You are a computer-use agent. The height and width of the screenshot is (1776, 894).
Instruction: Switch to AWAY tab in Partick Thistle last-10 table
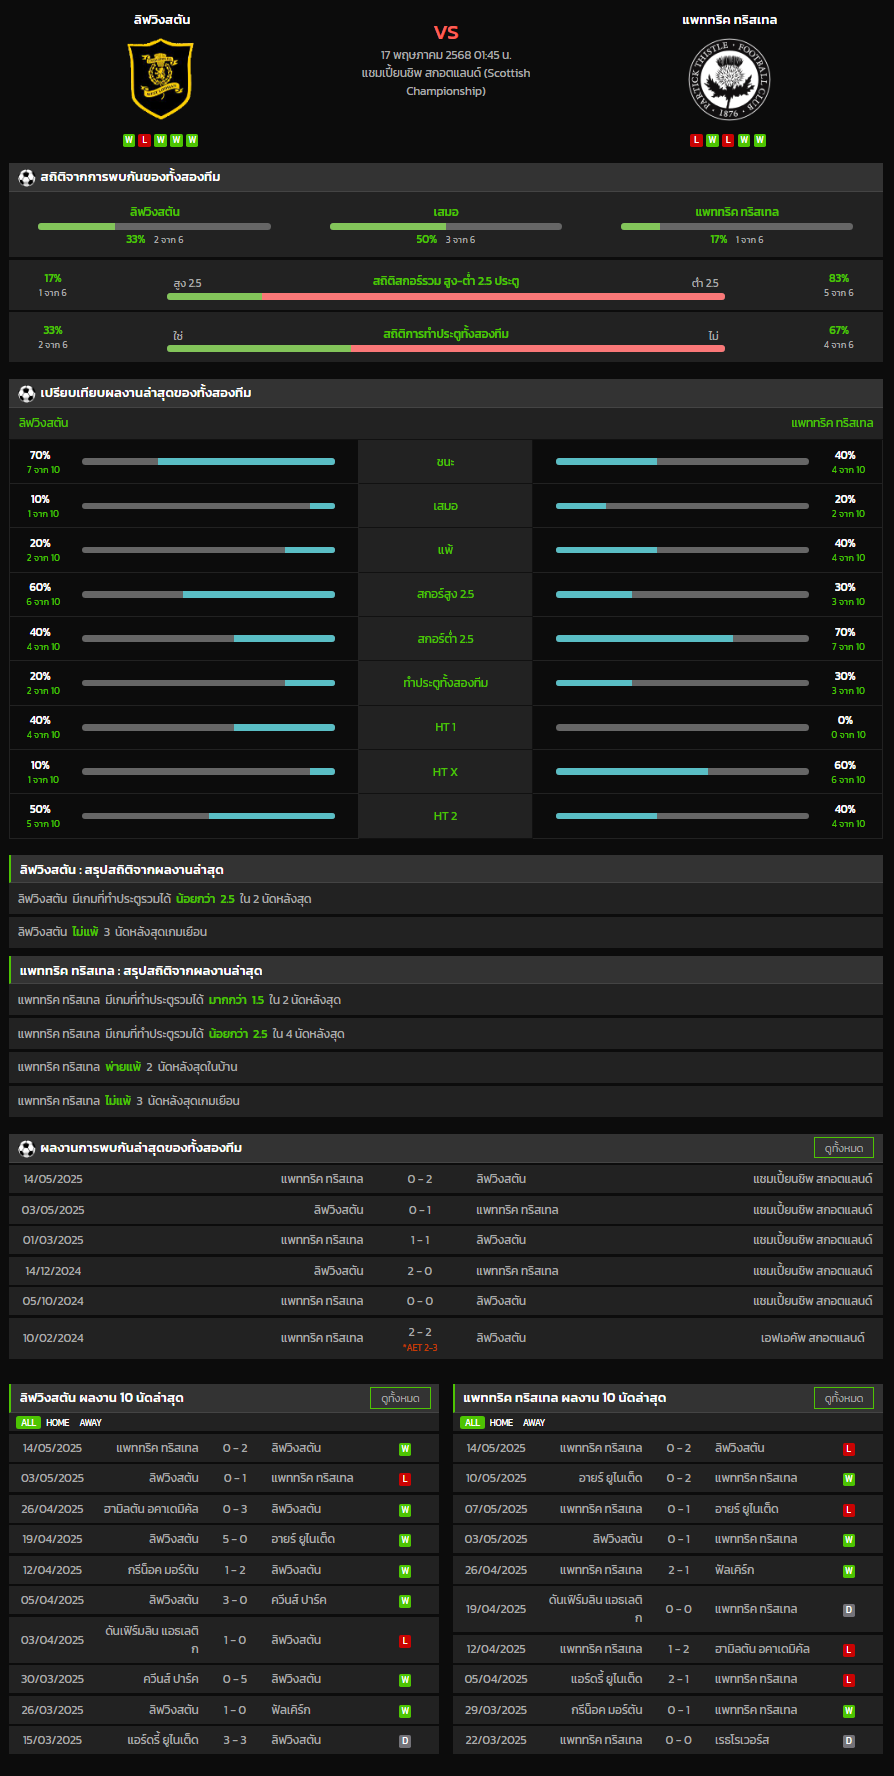535,1423
